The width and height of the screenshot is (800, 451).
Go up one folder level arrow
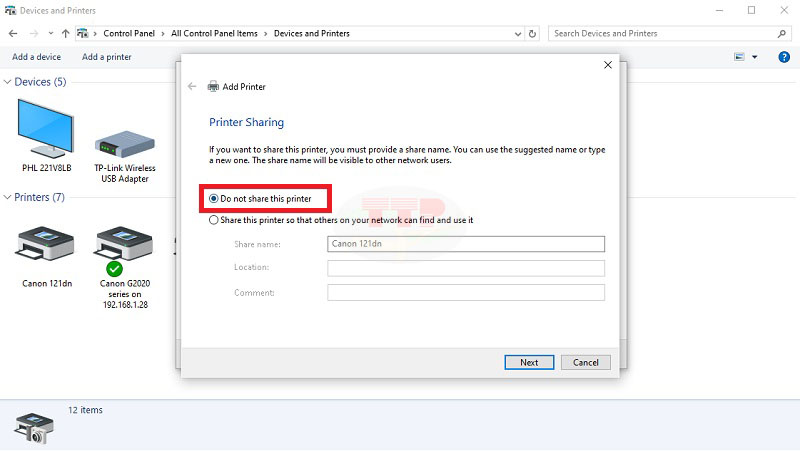(x=66, y=33)
